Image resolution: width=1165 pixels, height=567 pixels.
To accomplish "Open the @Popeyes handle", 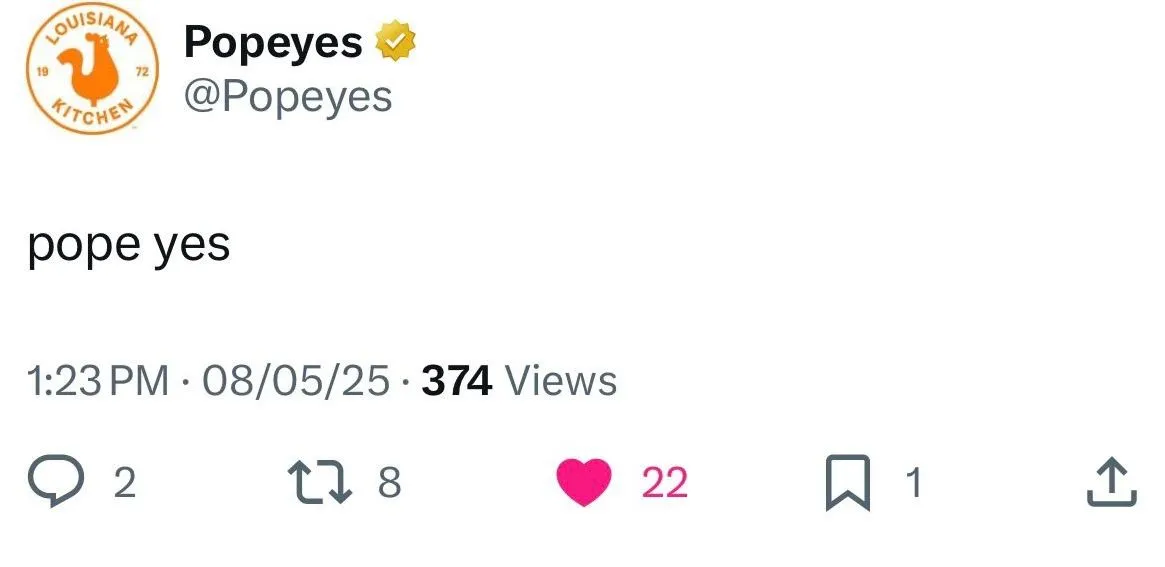I will point(288,97).
